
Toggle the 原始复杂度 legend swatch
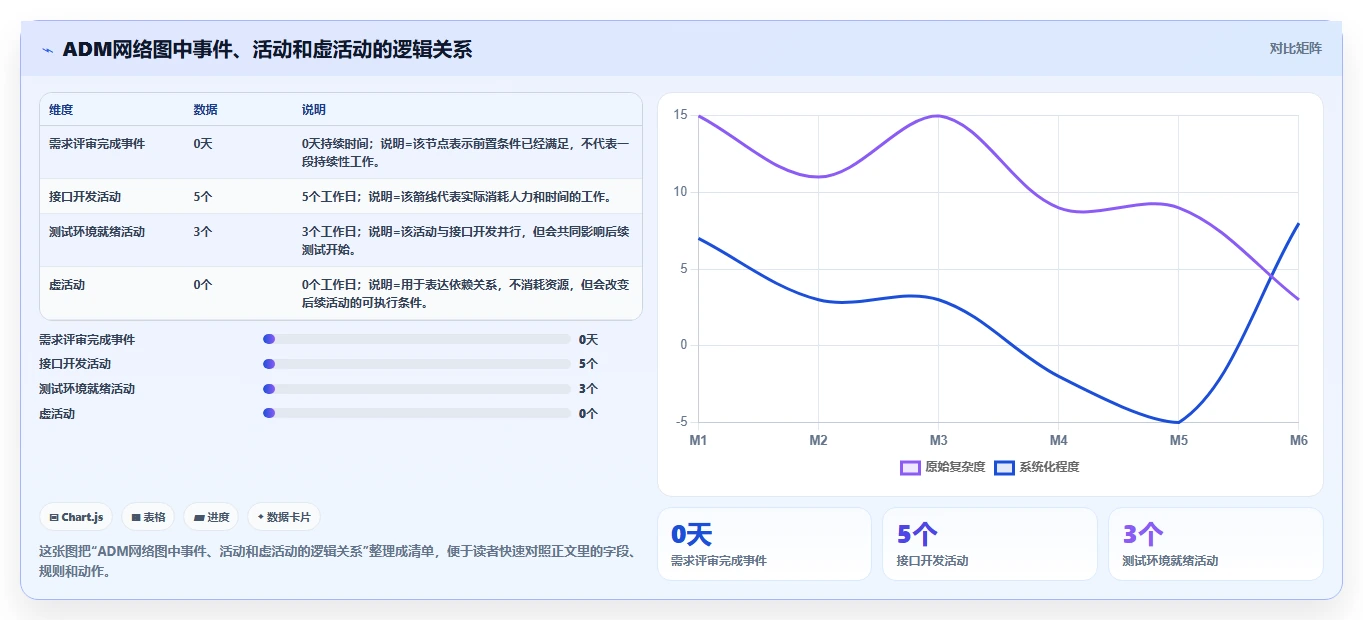(910, 467)
